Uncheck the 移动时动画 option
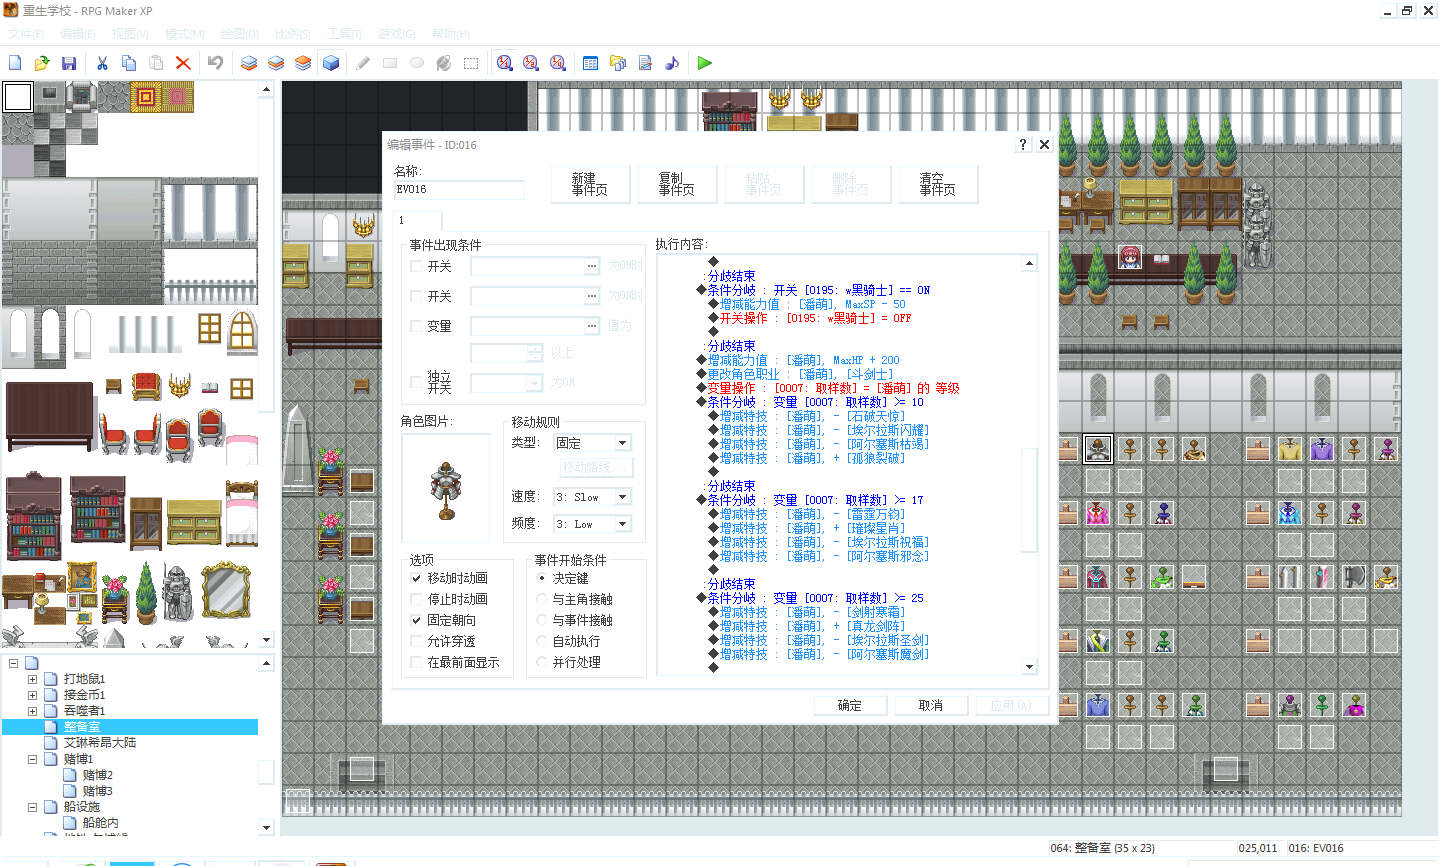 point(416,578)
